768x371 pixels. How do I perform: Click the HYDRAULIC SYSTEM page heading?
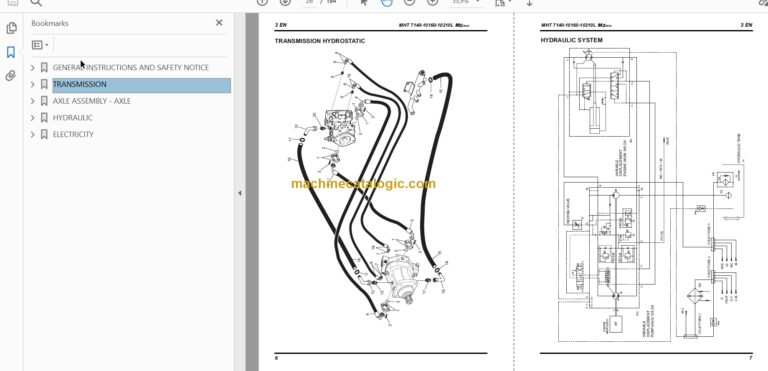[571, 40]
